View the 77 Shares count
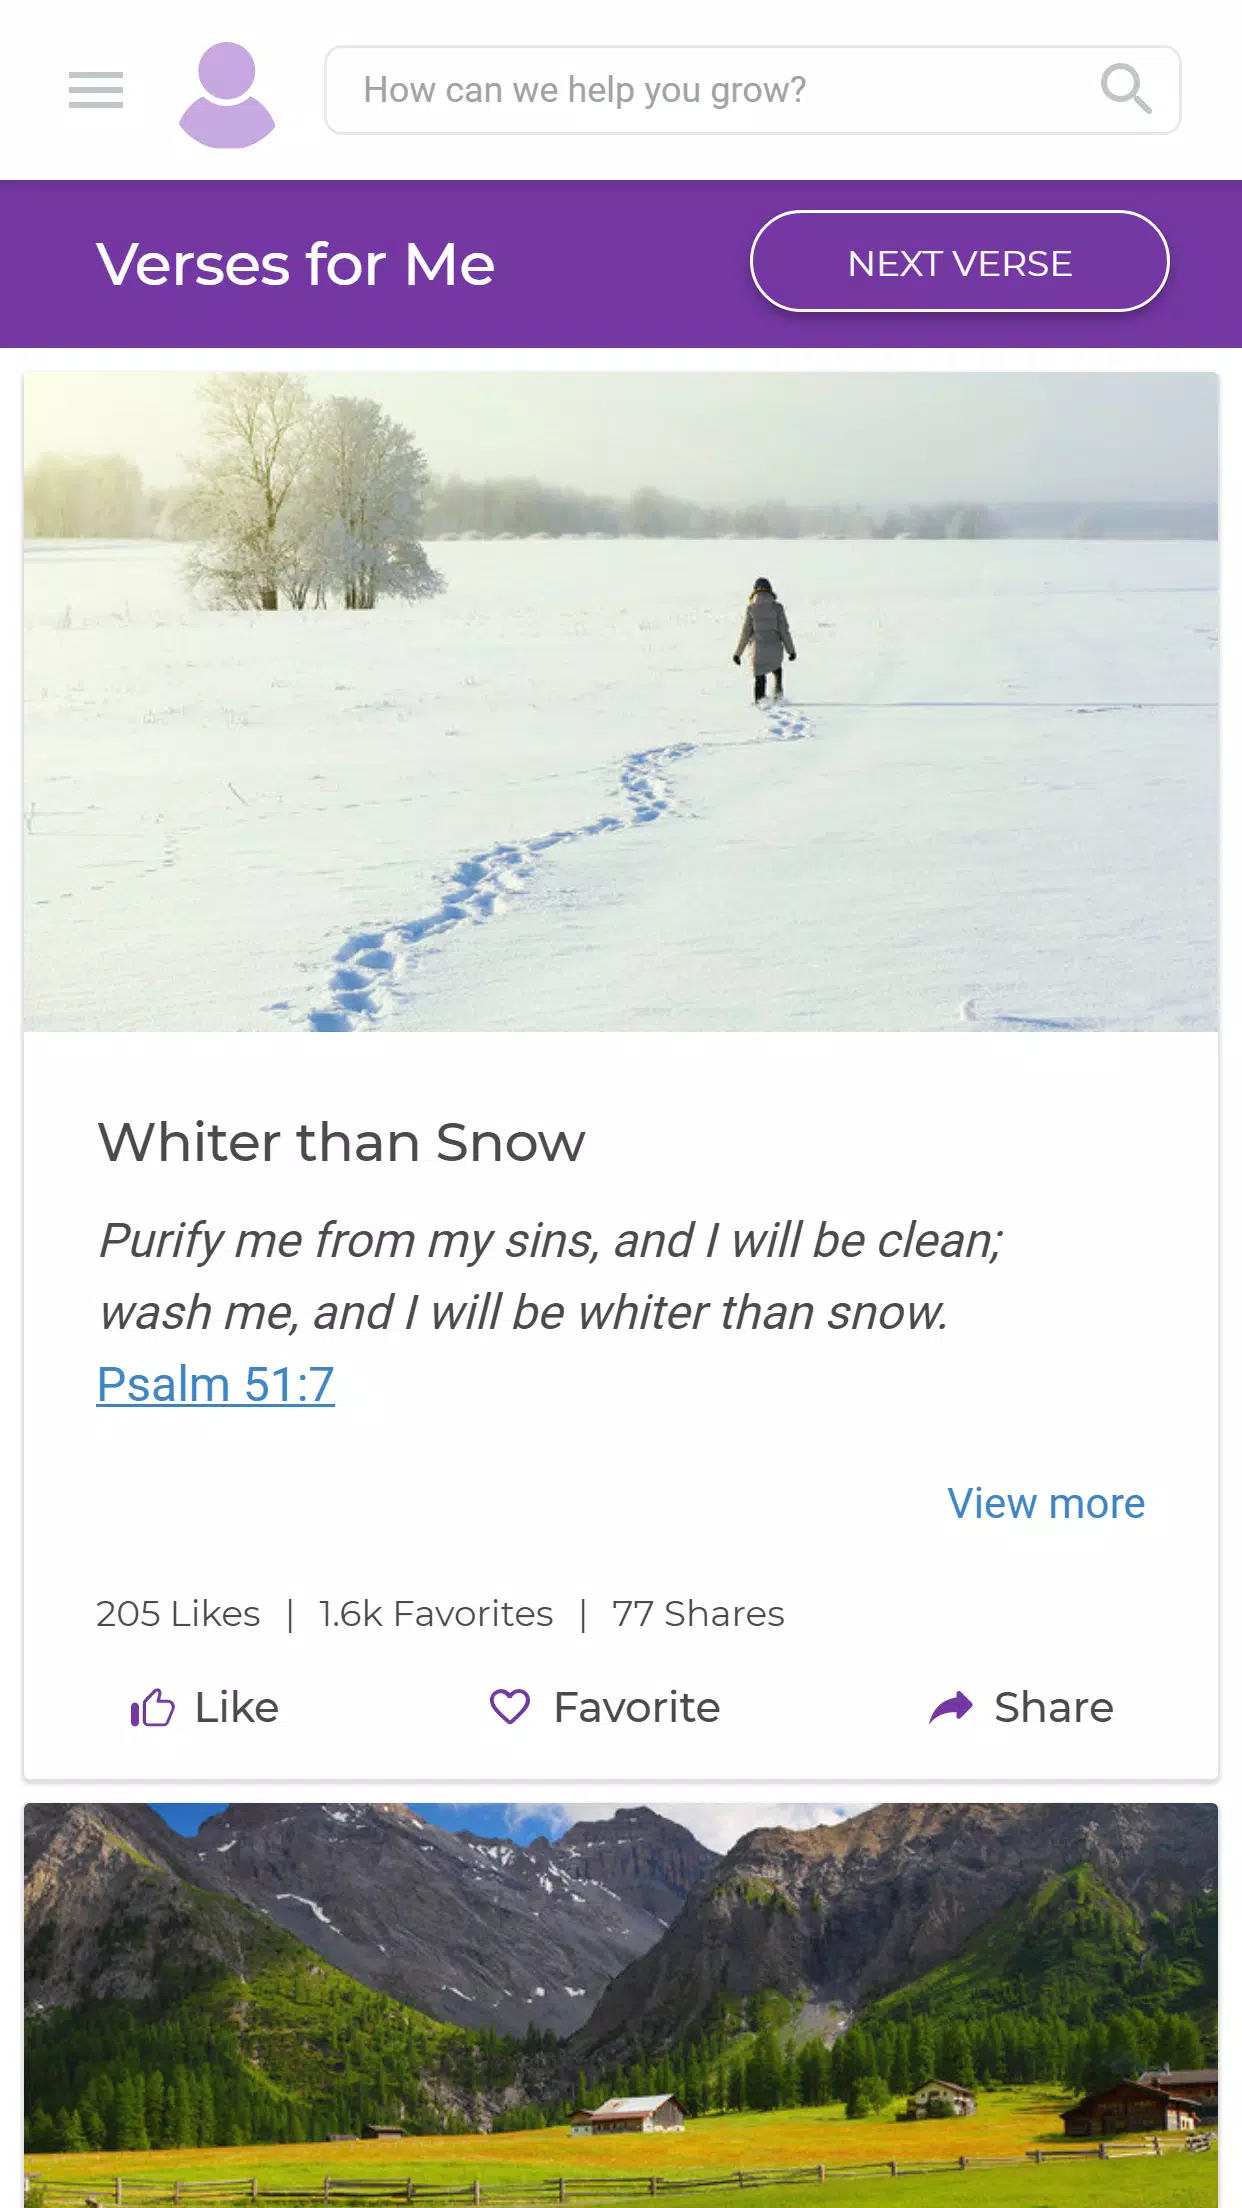1242x2208 pixels. click(x=698, y=1614)
